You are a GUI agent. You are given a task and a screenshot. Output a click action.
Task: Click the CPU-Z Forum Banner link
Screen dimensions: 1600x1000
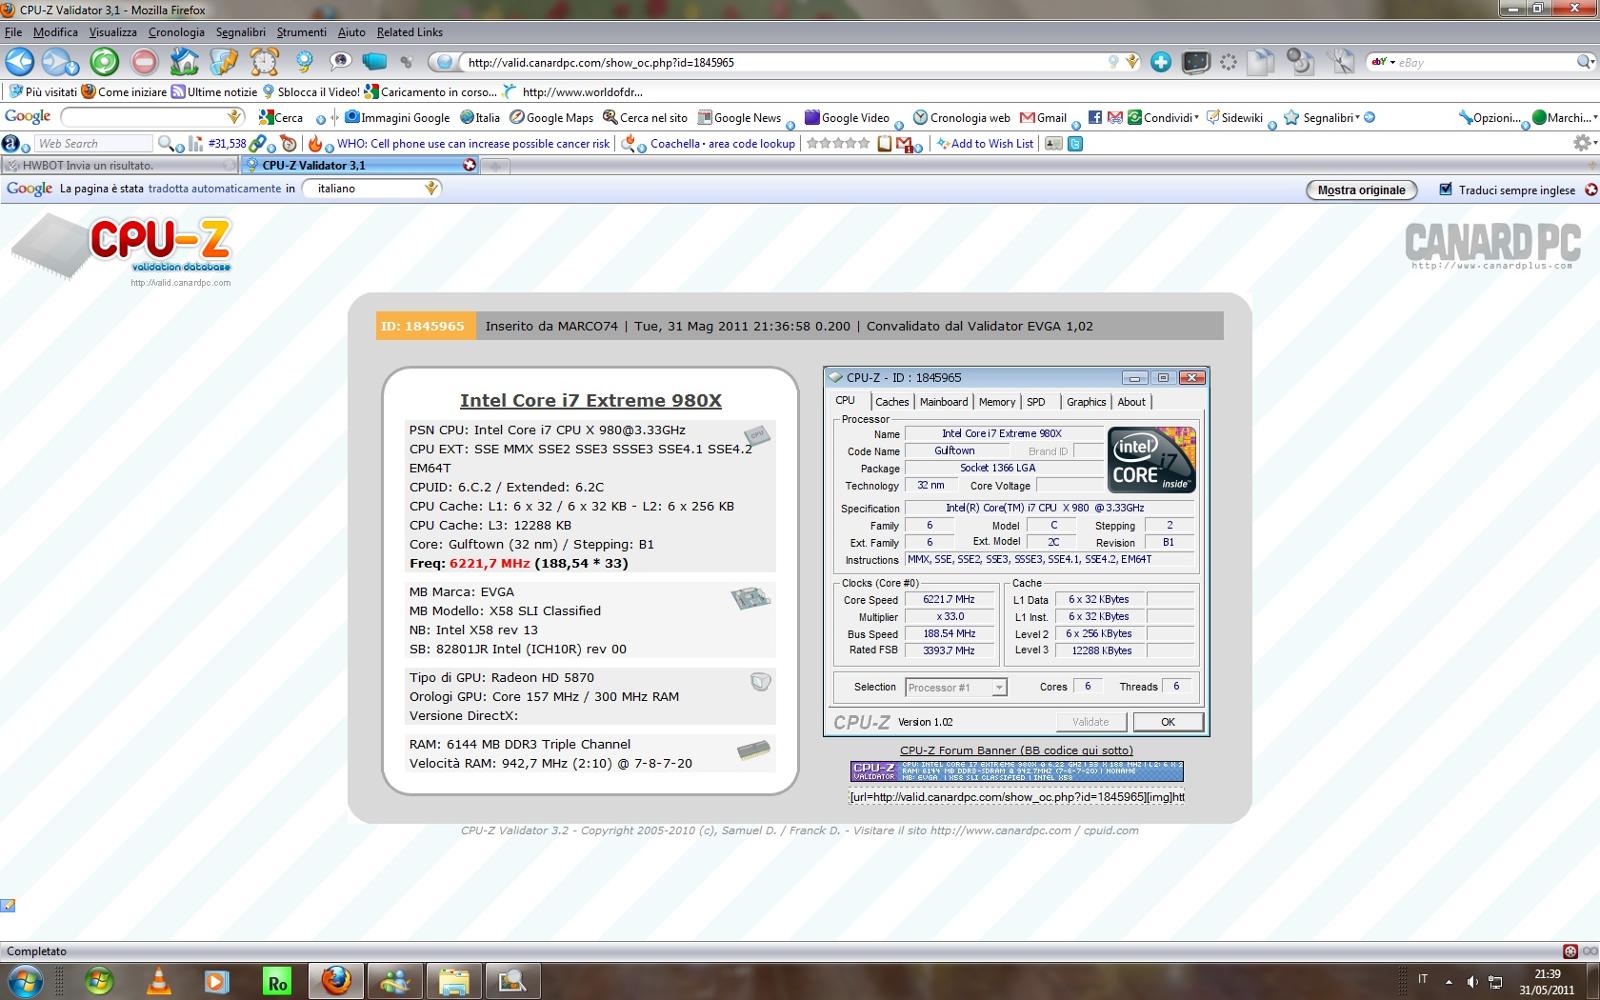click(1016, 750)
